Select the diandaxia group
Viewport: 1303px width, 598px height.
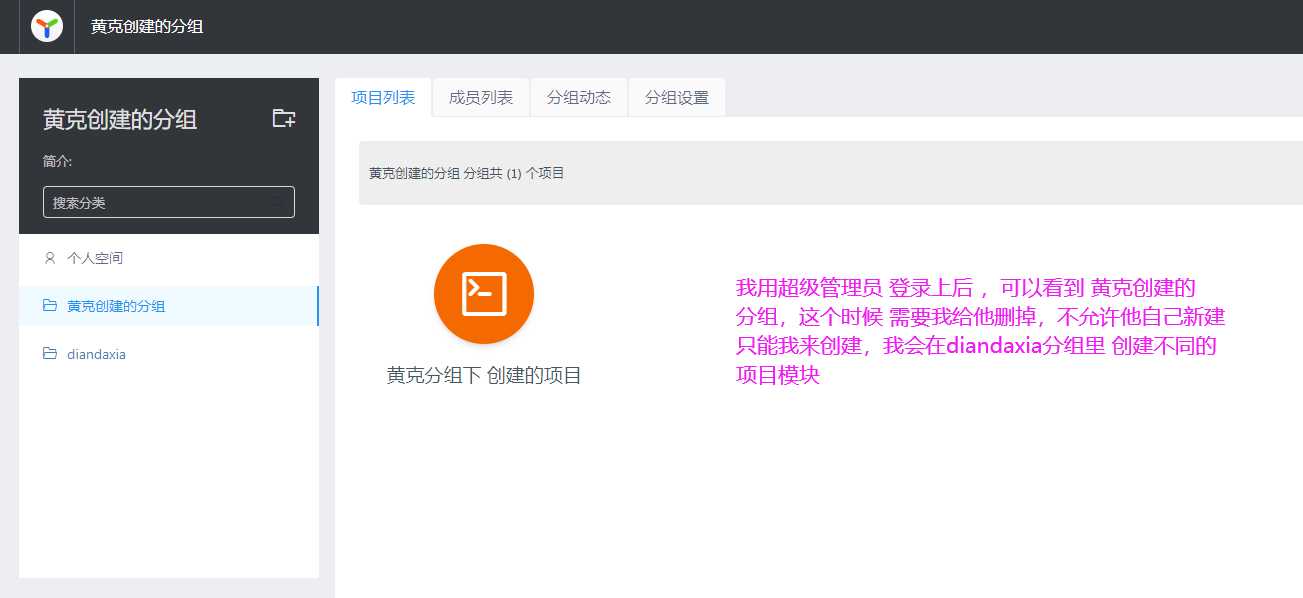pyautogui.click(x=169, y=354)
